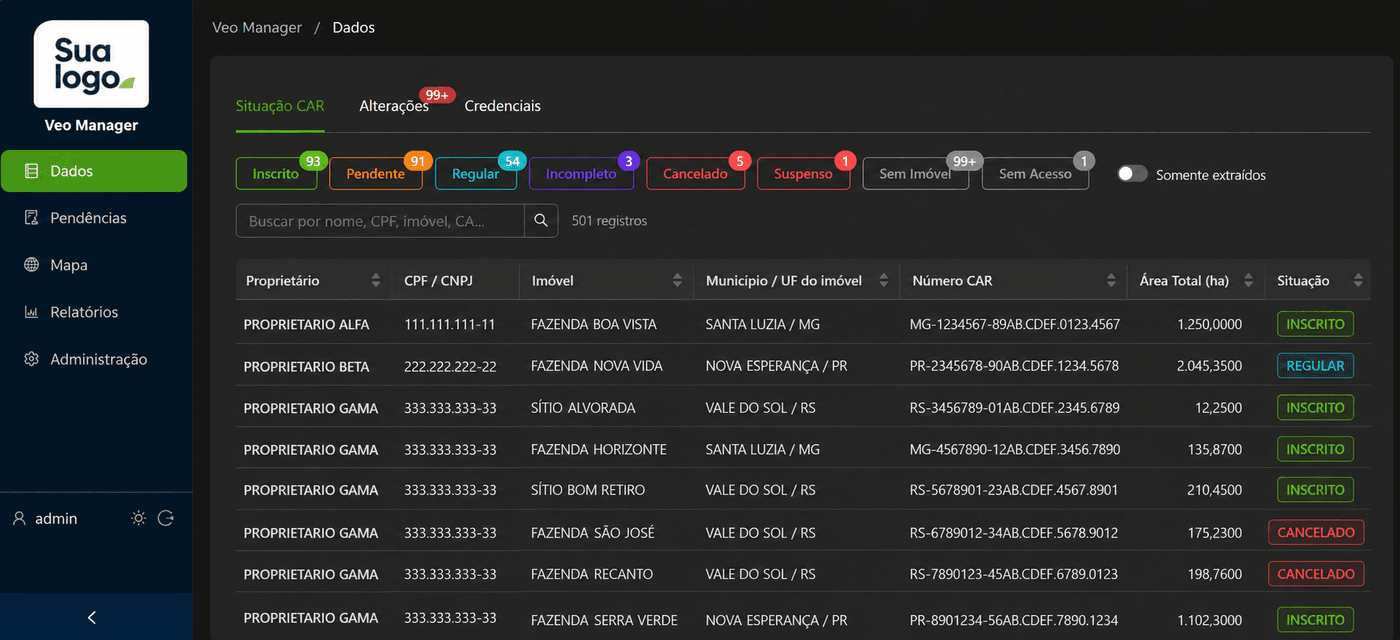1400x640 pixels.
Task: Click the Pendências document icon
Action: [31, 218]
